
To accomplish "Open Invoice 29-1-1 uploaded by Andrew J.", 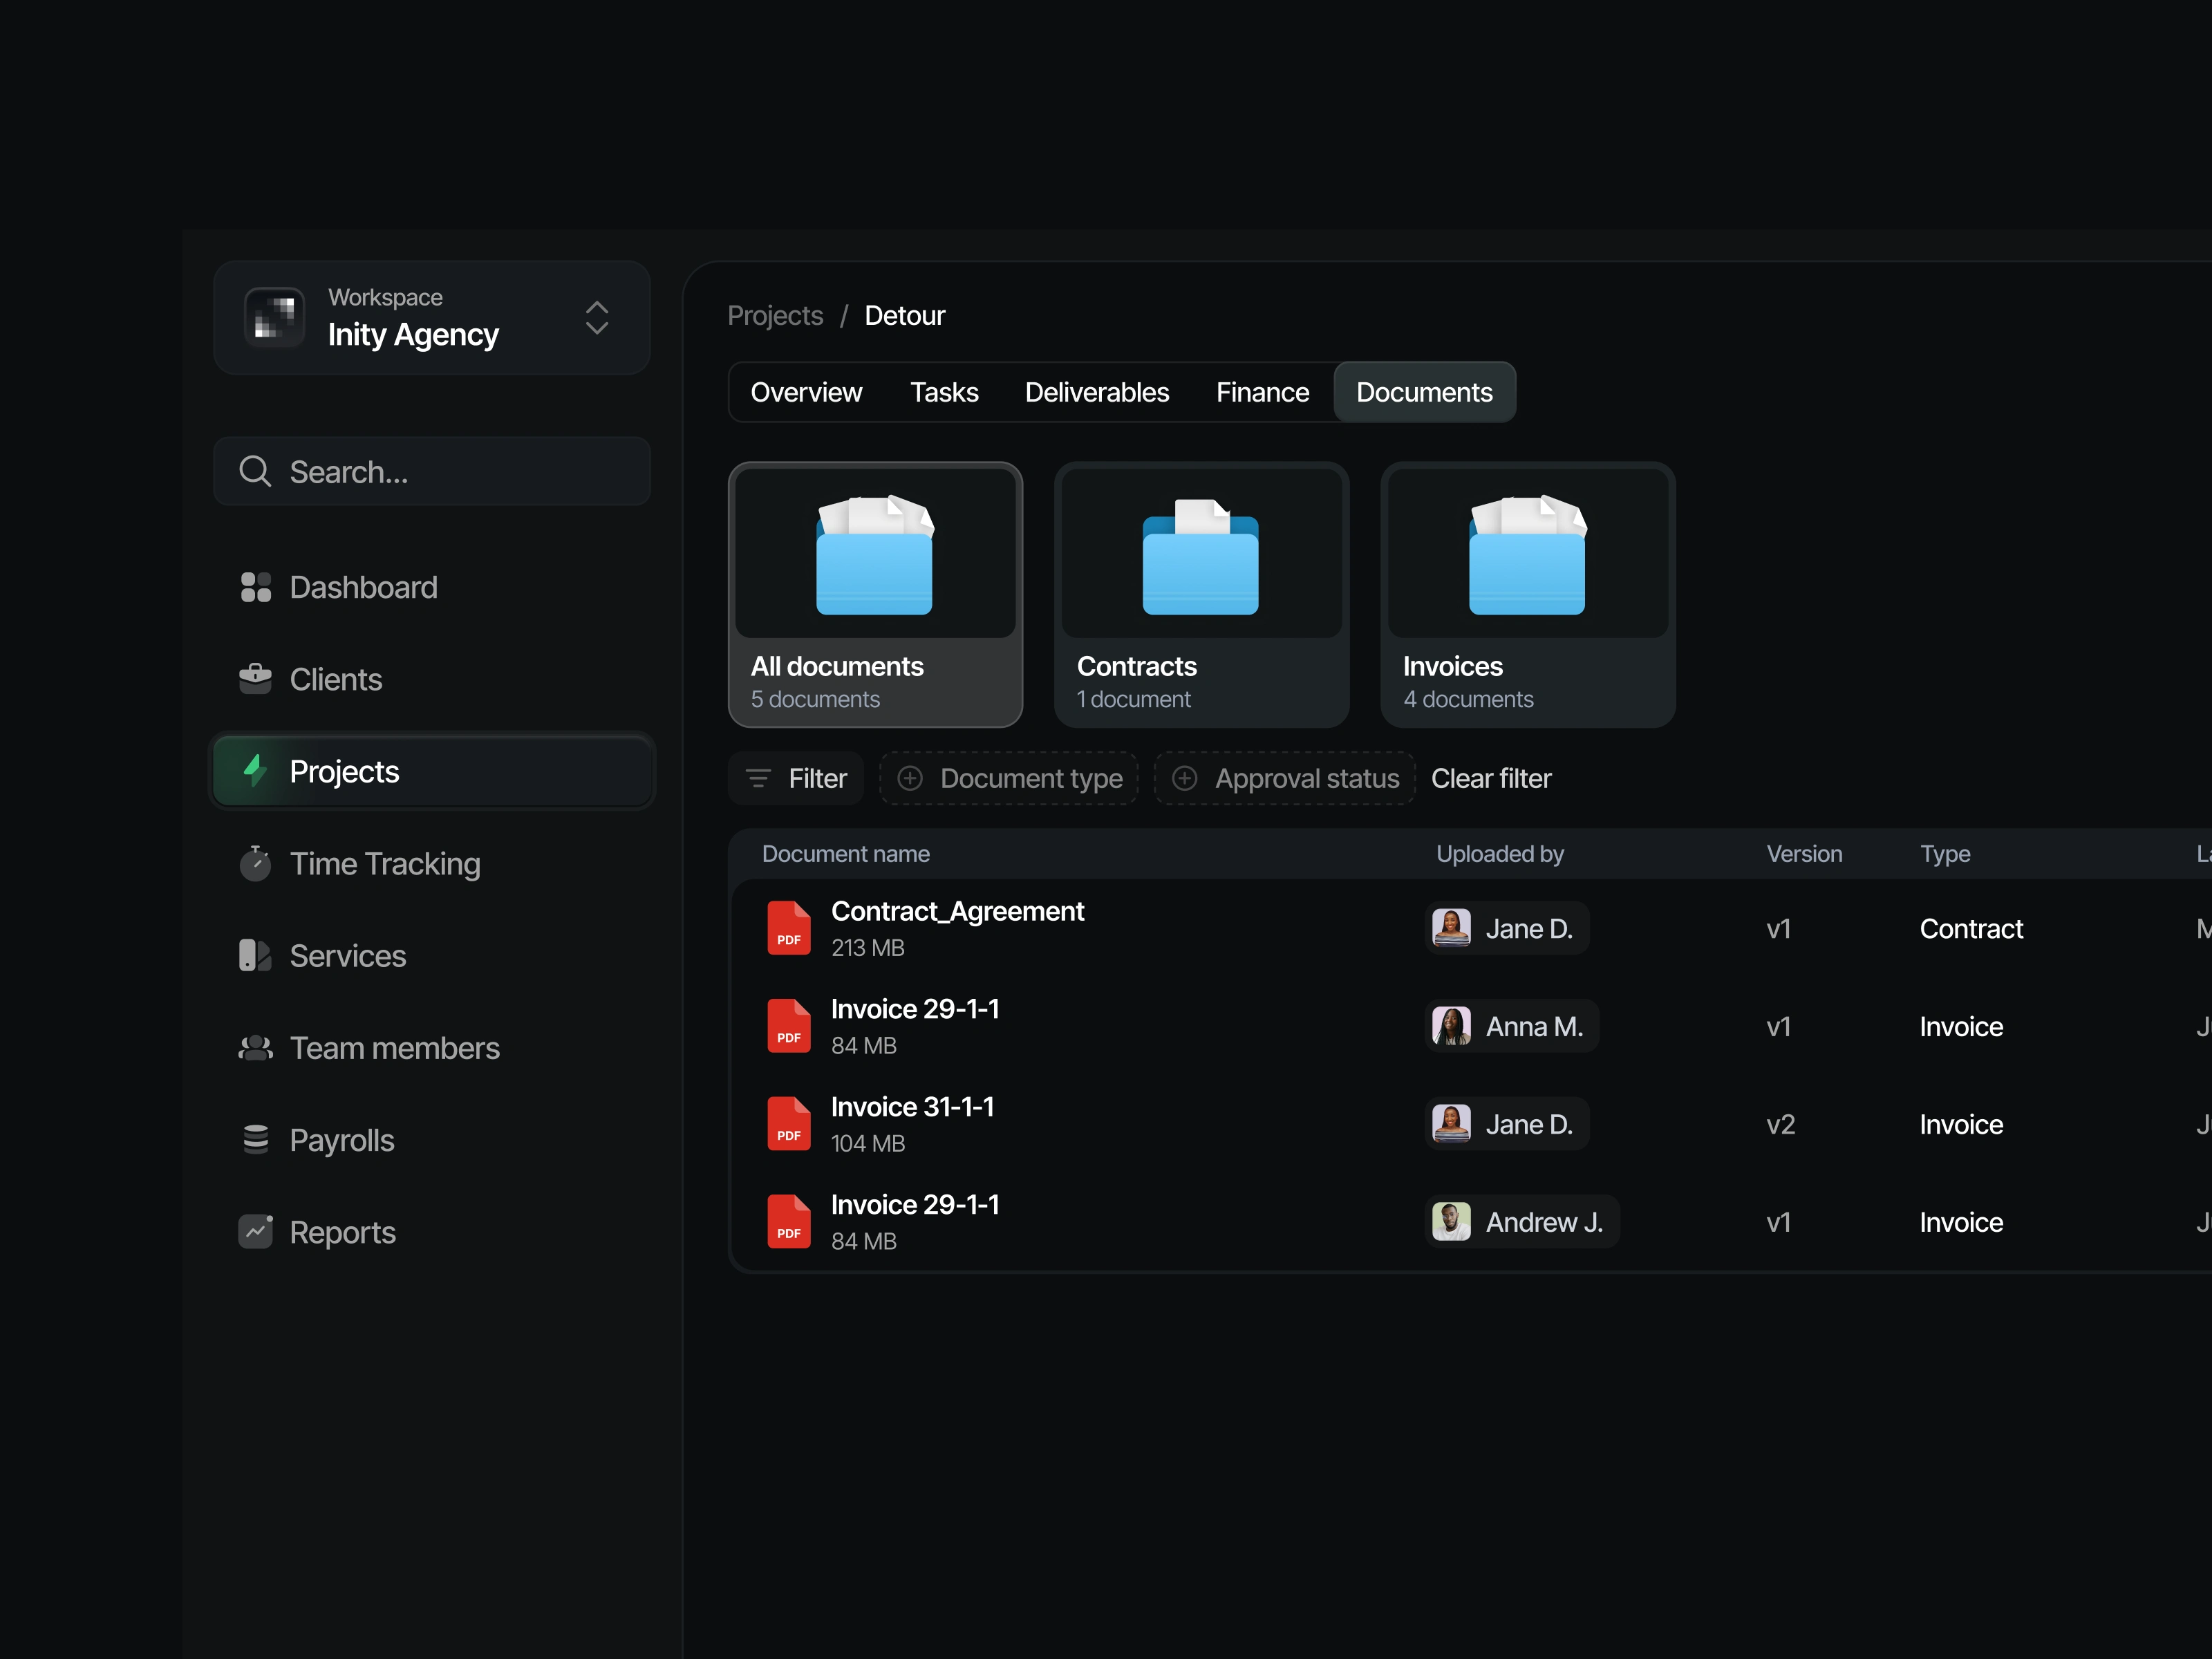I will [915, 1205].
